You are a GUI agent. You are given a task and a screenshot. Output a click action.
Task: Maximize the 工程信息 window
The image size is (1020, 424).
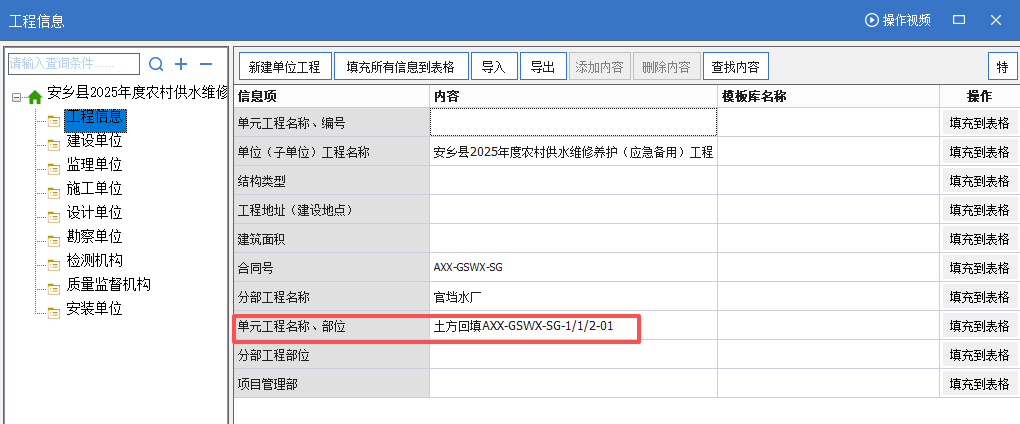[959, 20]
